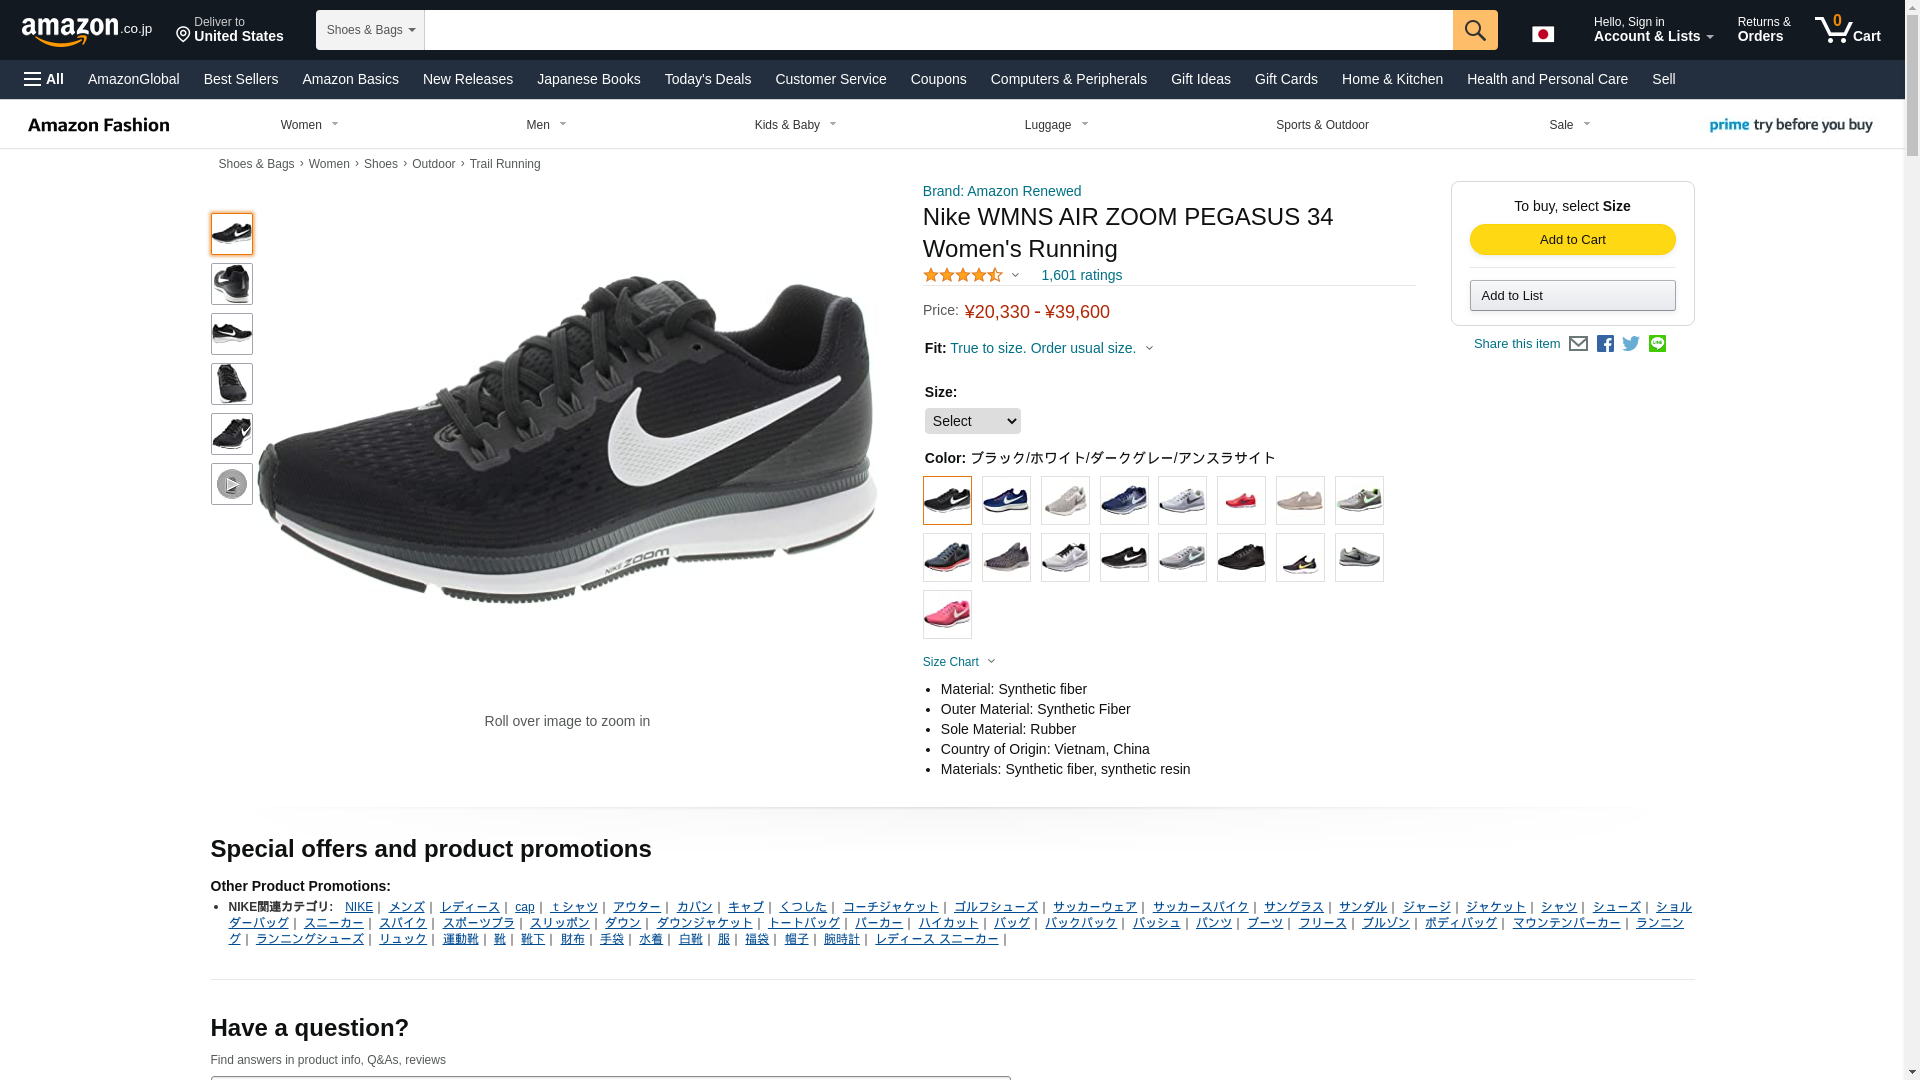The image size is (1920, 1080).
Task: Select the red shoe color swatch
Action: click(x=1241, y=500)
